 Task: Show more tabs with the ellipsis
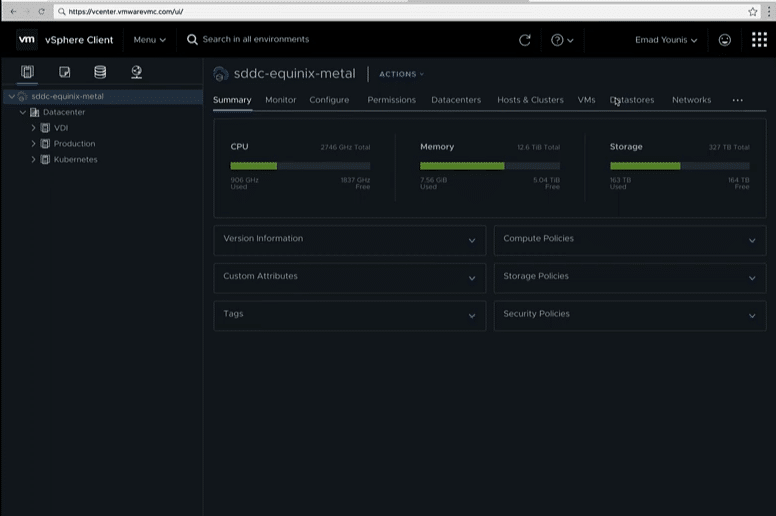737,100
